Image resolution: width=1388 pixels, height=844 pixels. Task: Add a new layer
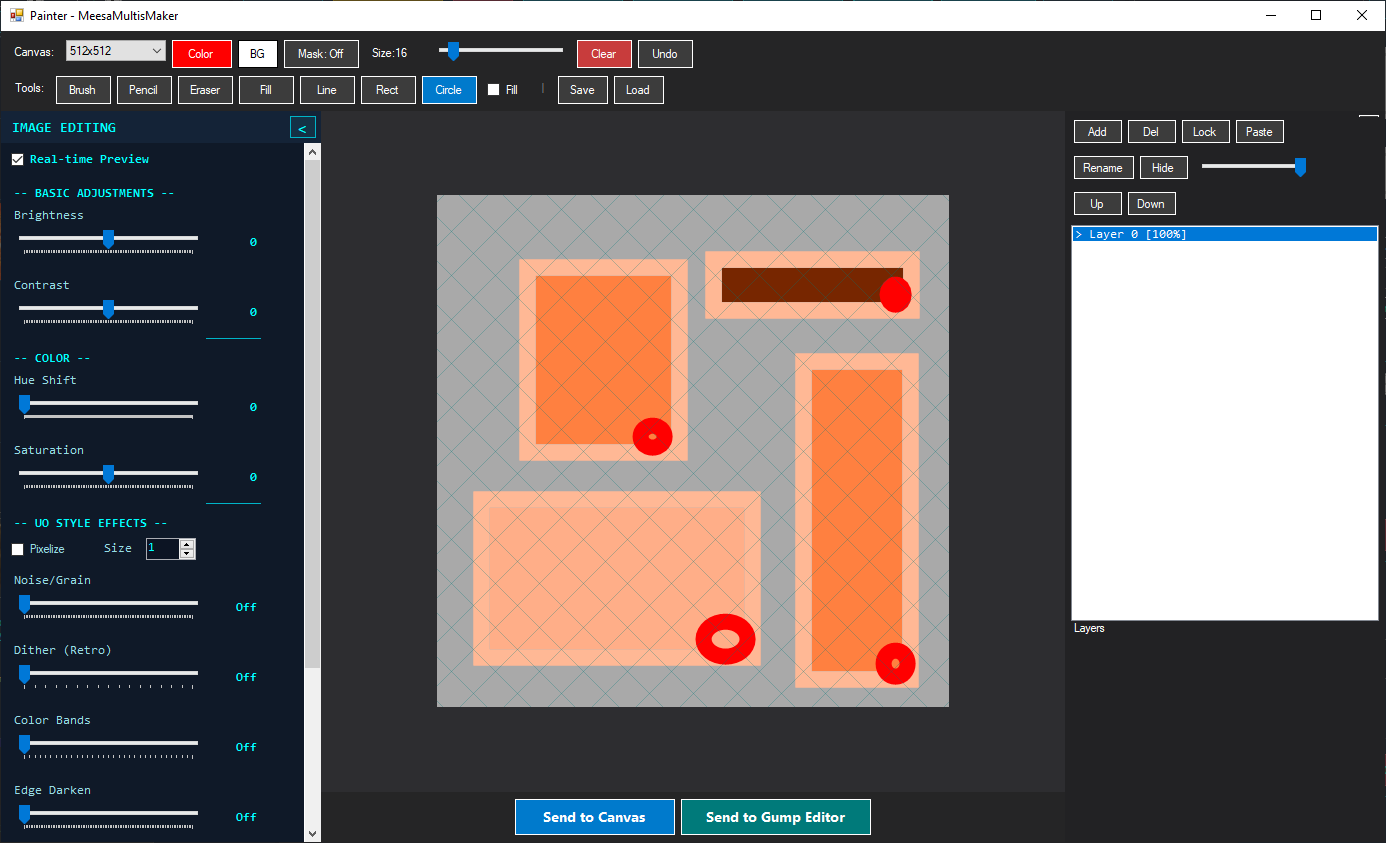point(1097,132)
